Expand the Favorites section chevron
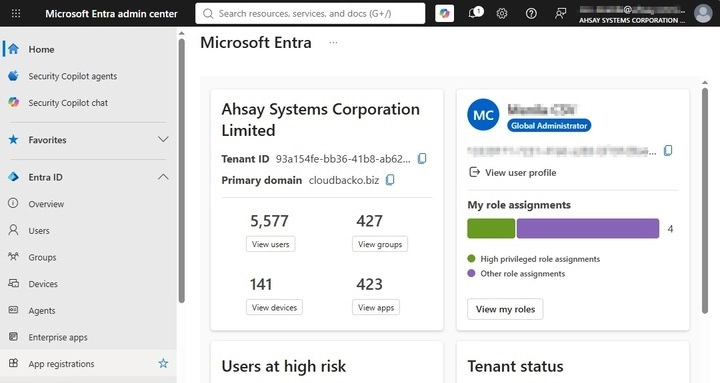Viewport: 720px width, 383px height. tap(163, 139)
